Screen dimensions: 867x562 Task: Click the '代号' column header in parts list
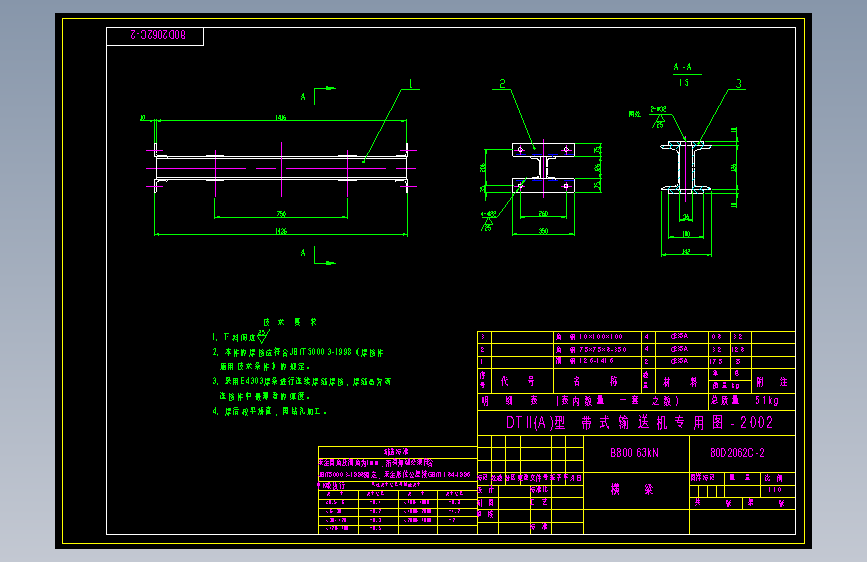click(x=518, y=381)
